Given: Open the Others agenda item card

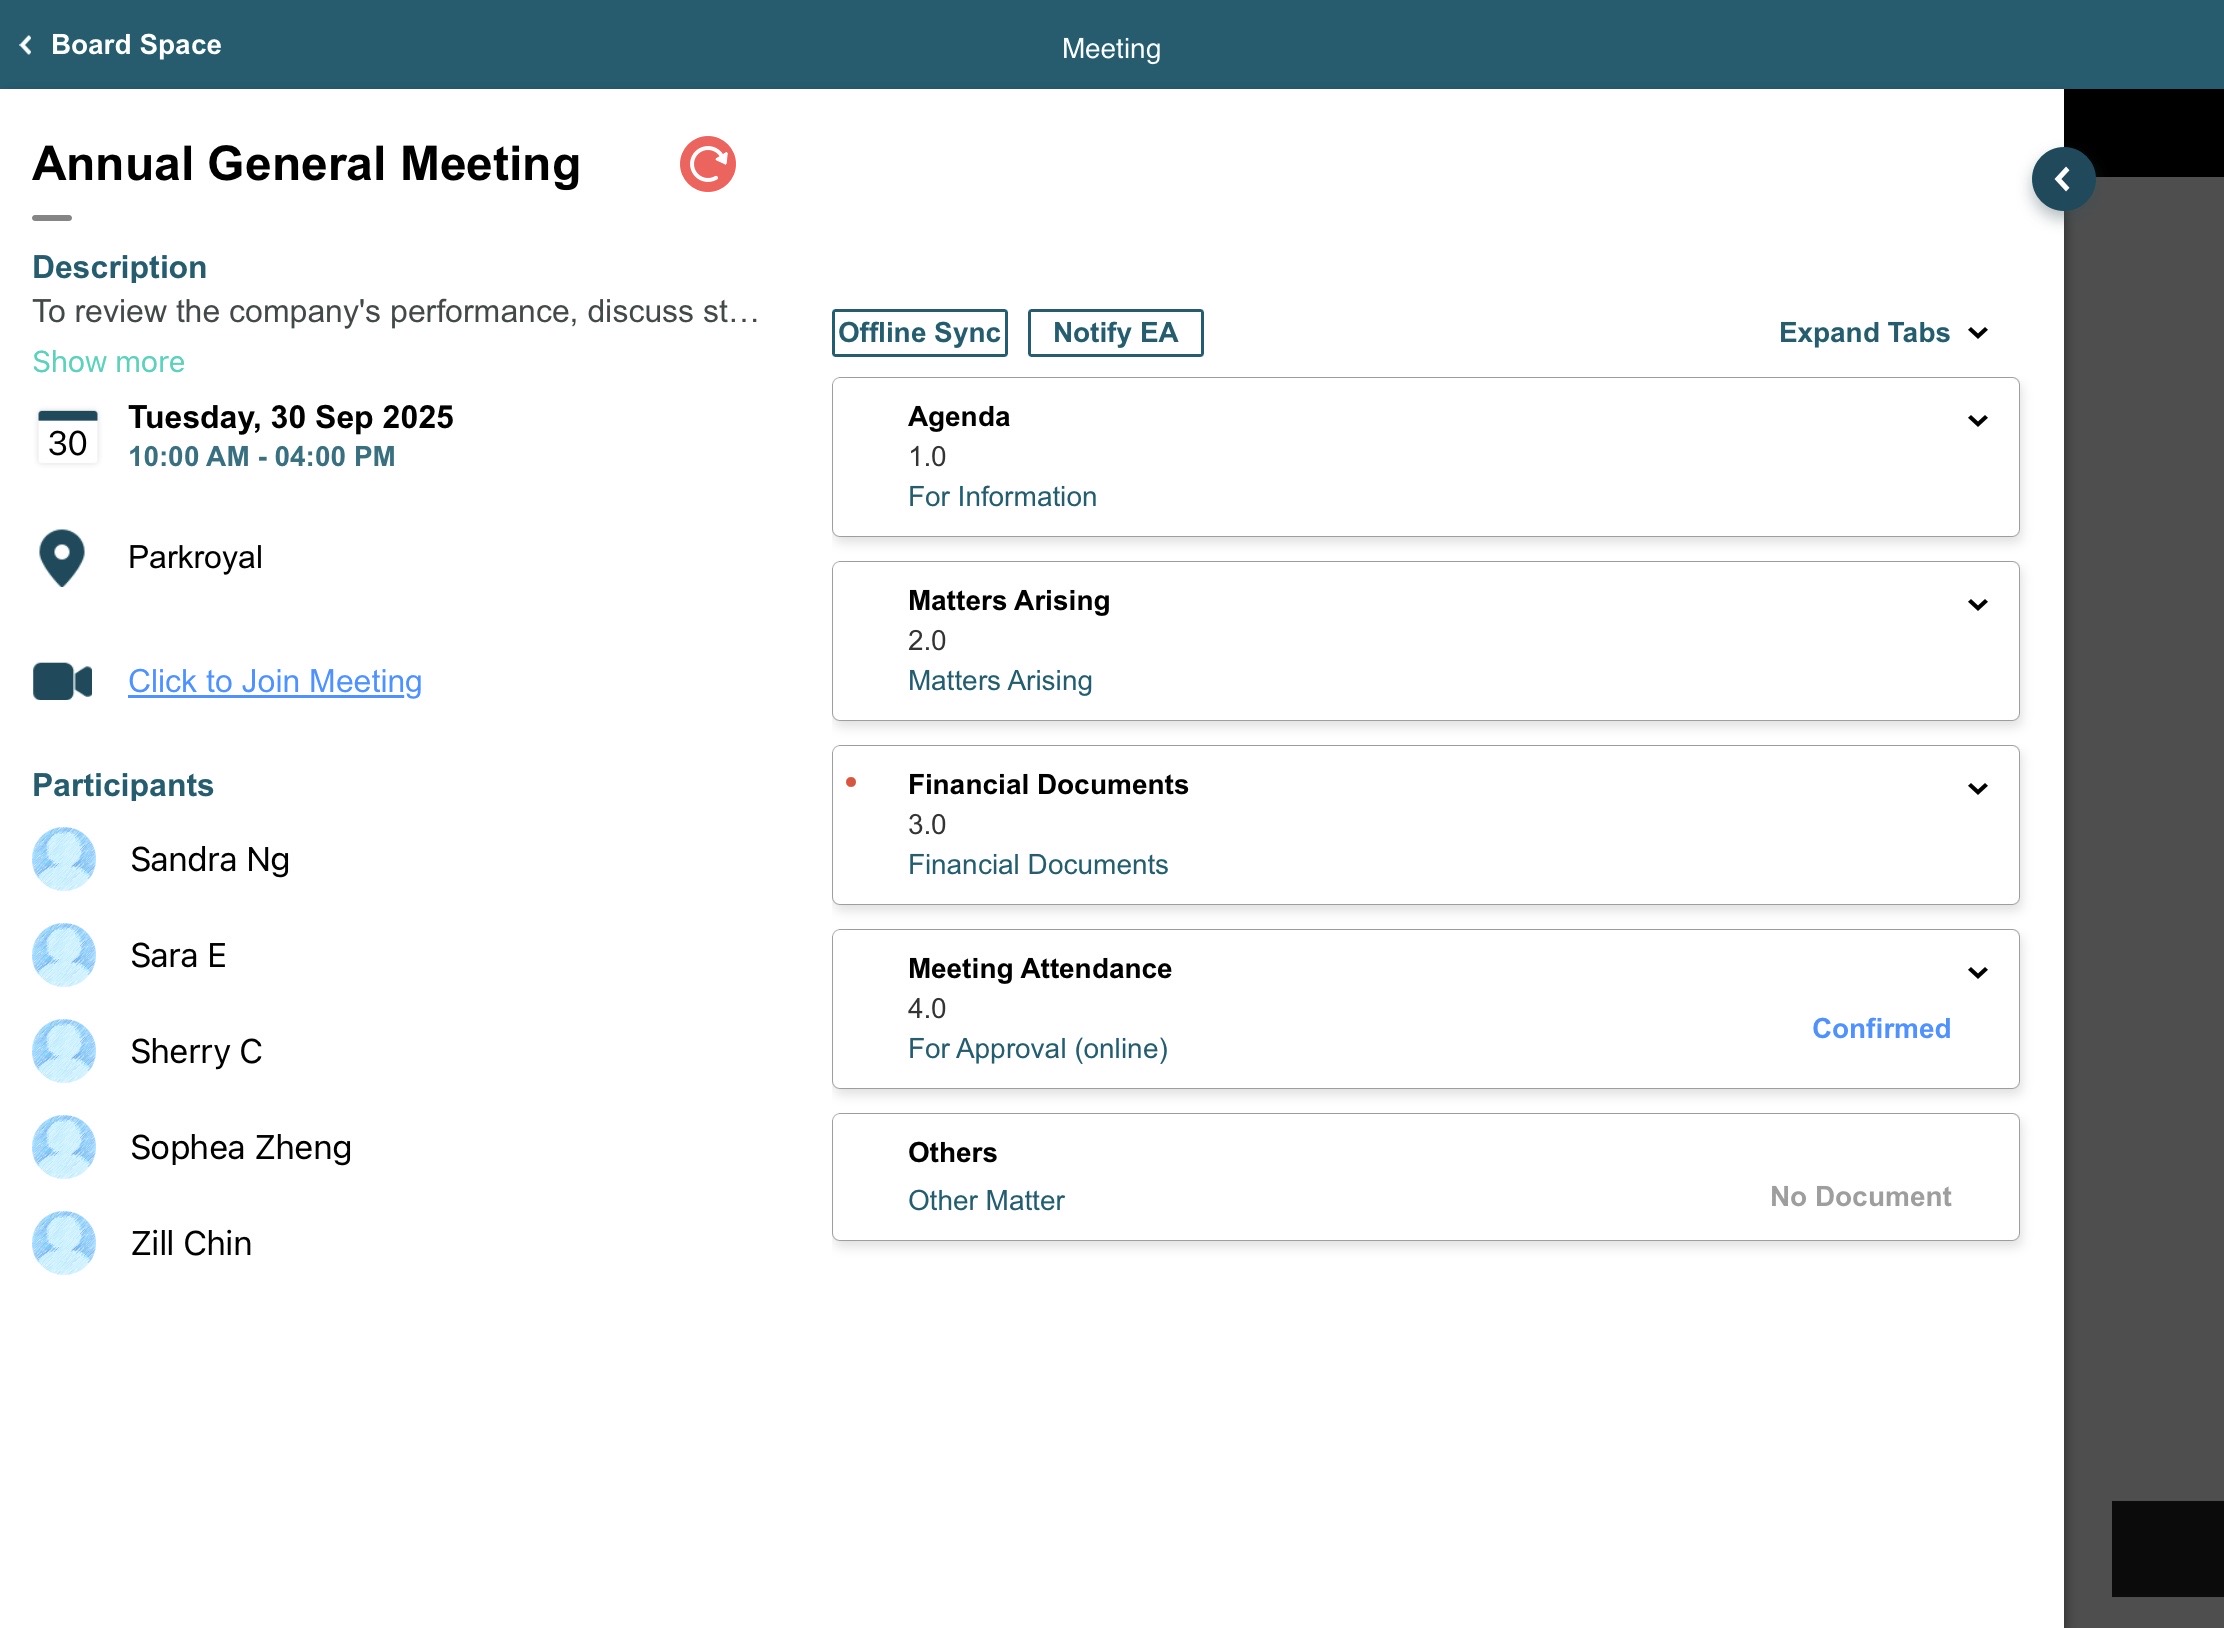Looking at the screenshot, I should click(1424, 1177).
